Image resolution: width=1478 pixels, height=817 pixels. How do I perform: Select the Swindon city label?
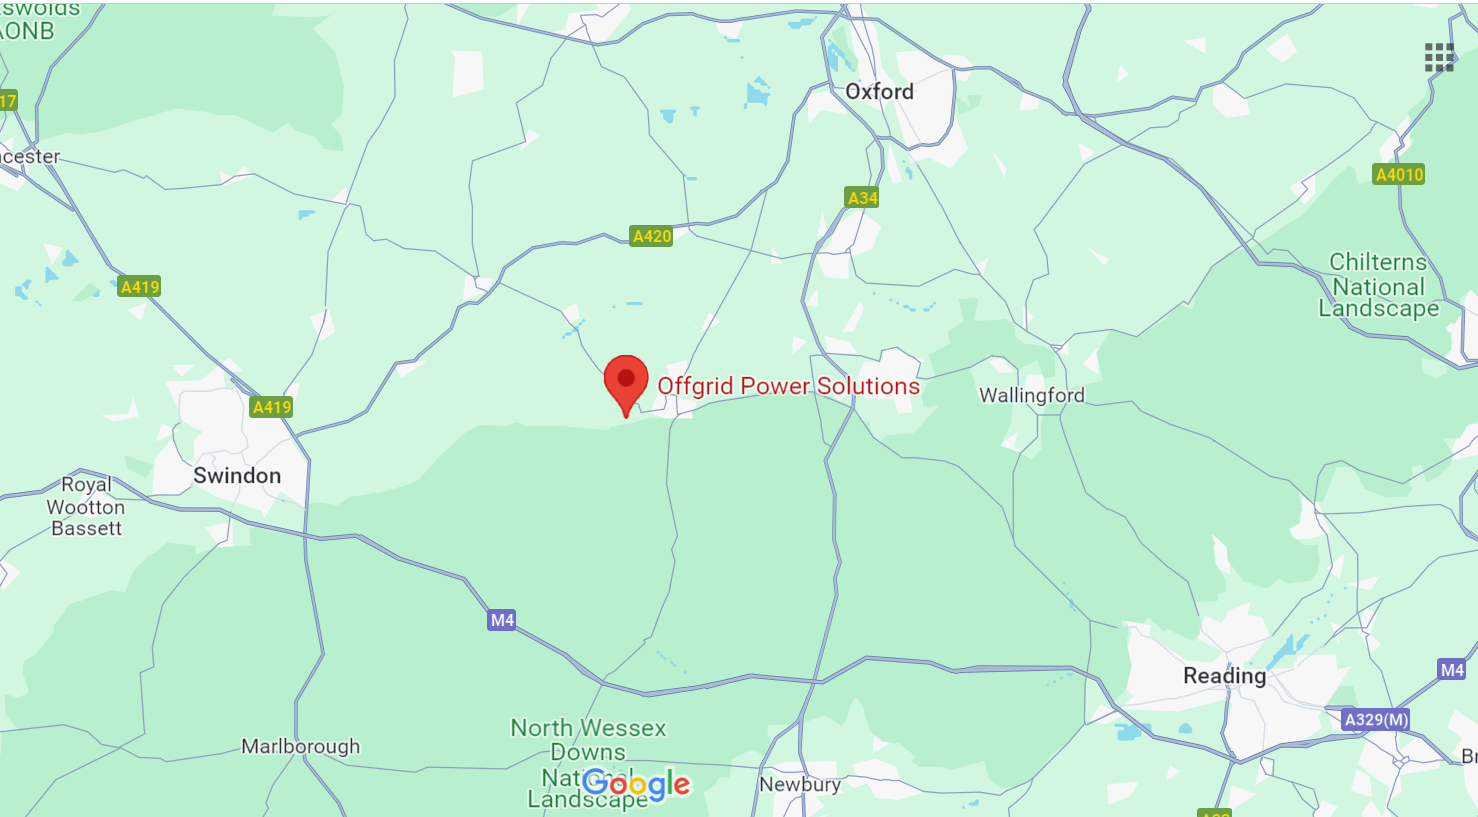coord(237,475)
